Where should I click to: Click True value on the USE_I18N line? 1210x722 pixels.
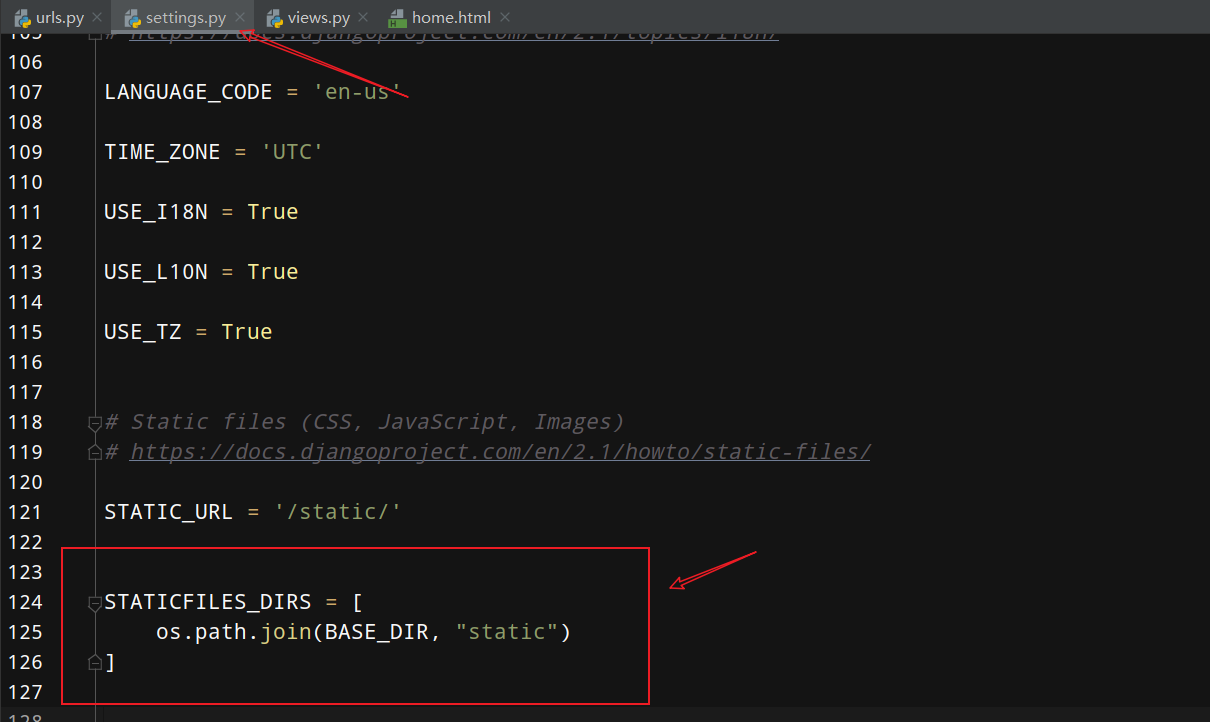pos(273,212)
